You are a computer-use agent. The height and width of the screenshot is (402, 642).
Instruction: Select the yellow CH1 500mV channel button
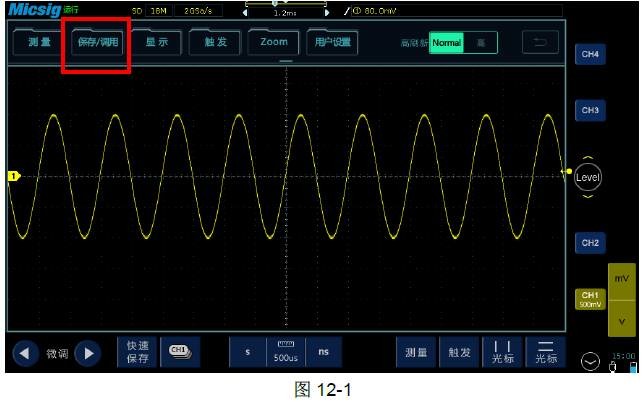587,298
